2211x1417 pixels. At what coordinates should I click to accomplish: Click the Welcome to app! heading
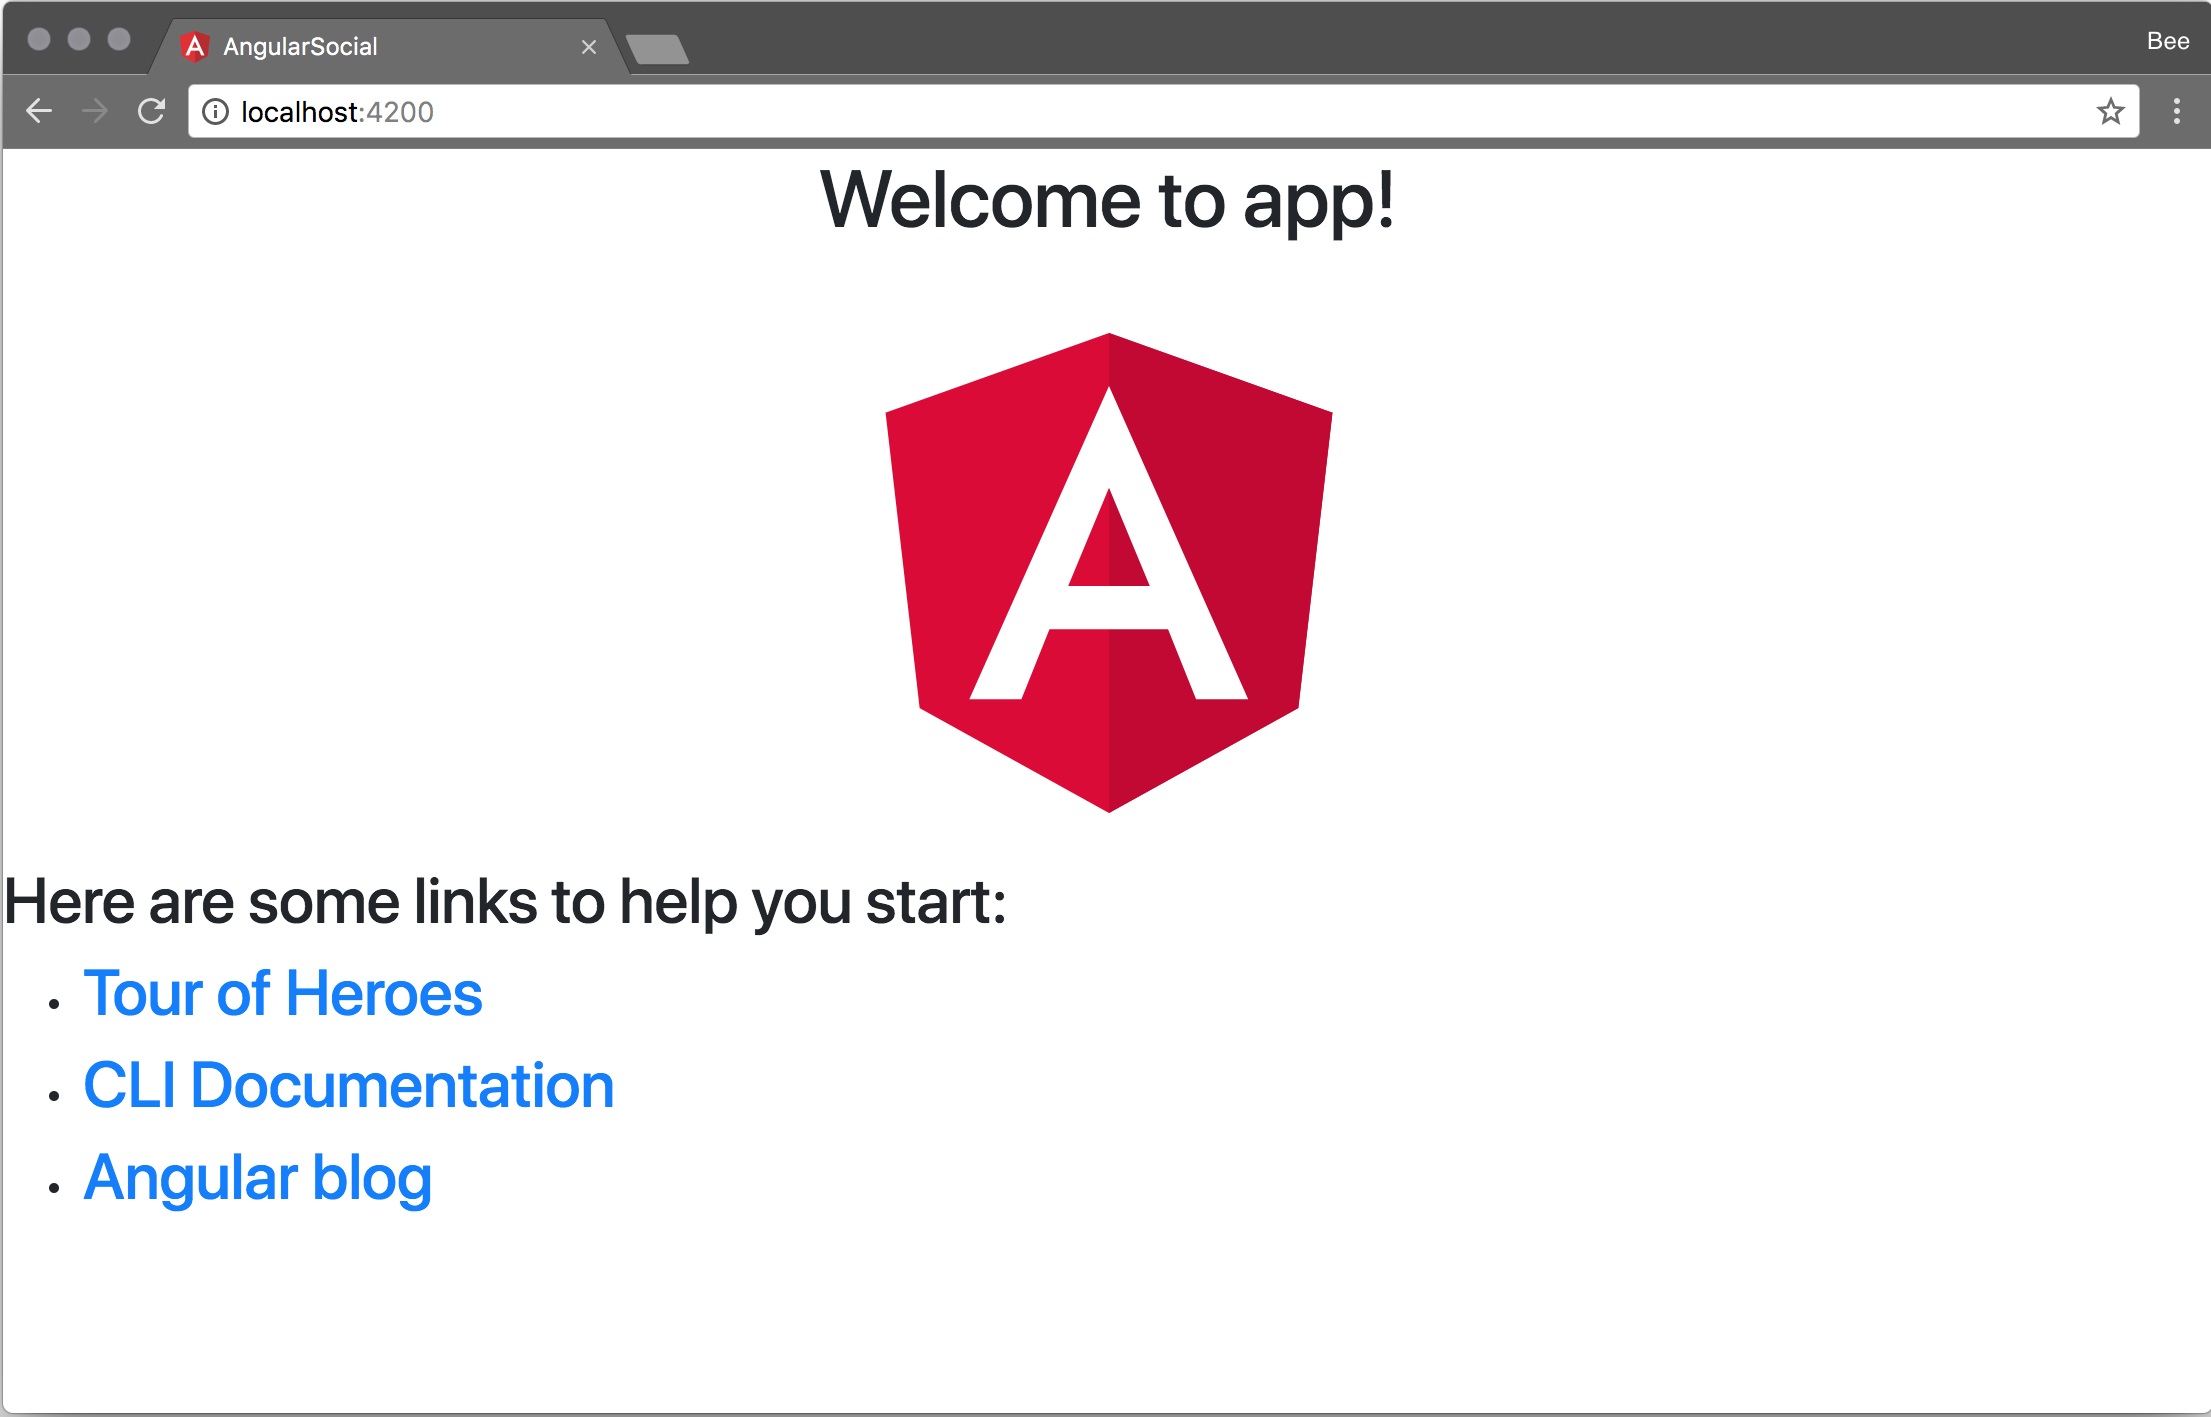pos(1107,200)
